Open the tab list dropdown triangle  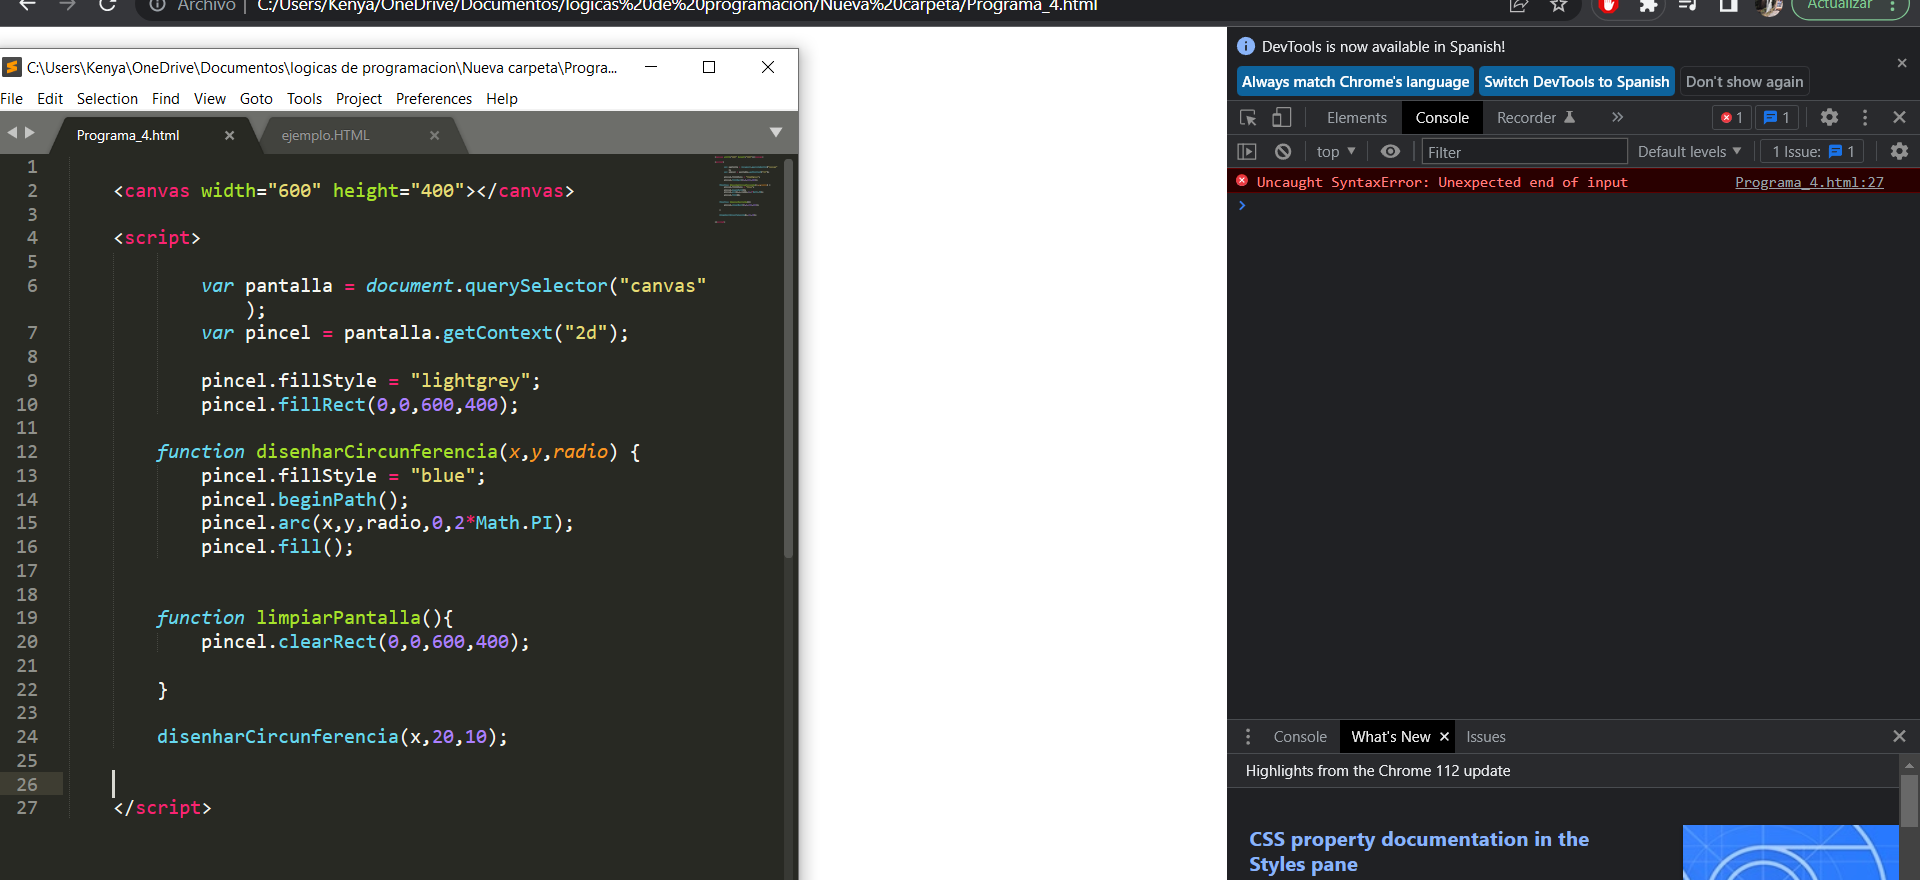[x=776, y=132]
